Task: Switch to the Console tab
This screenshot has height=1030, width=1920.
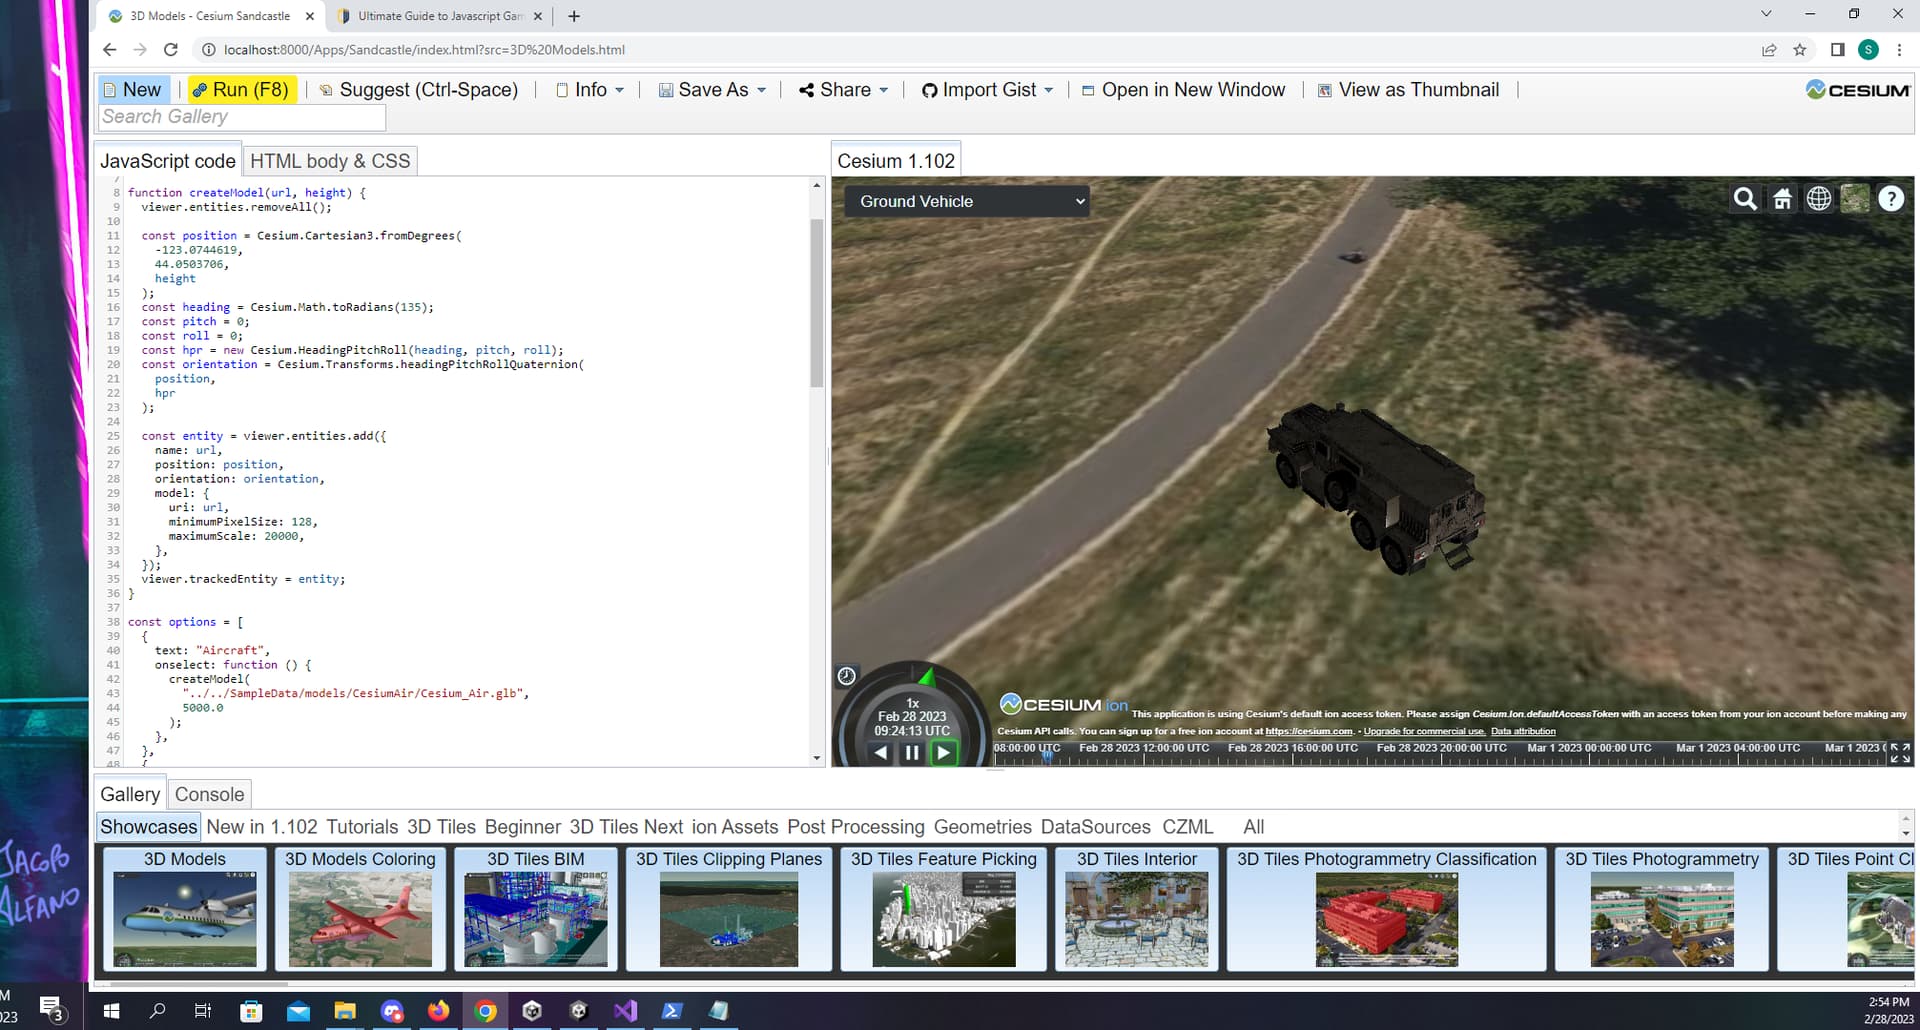Action: coord(209,794)
